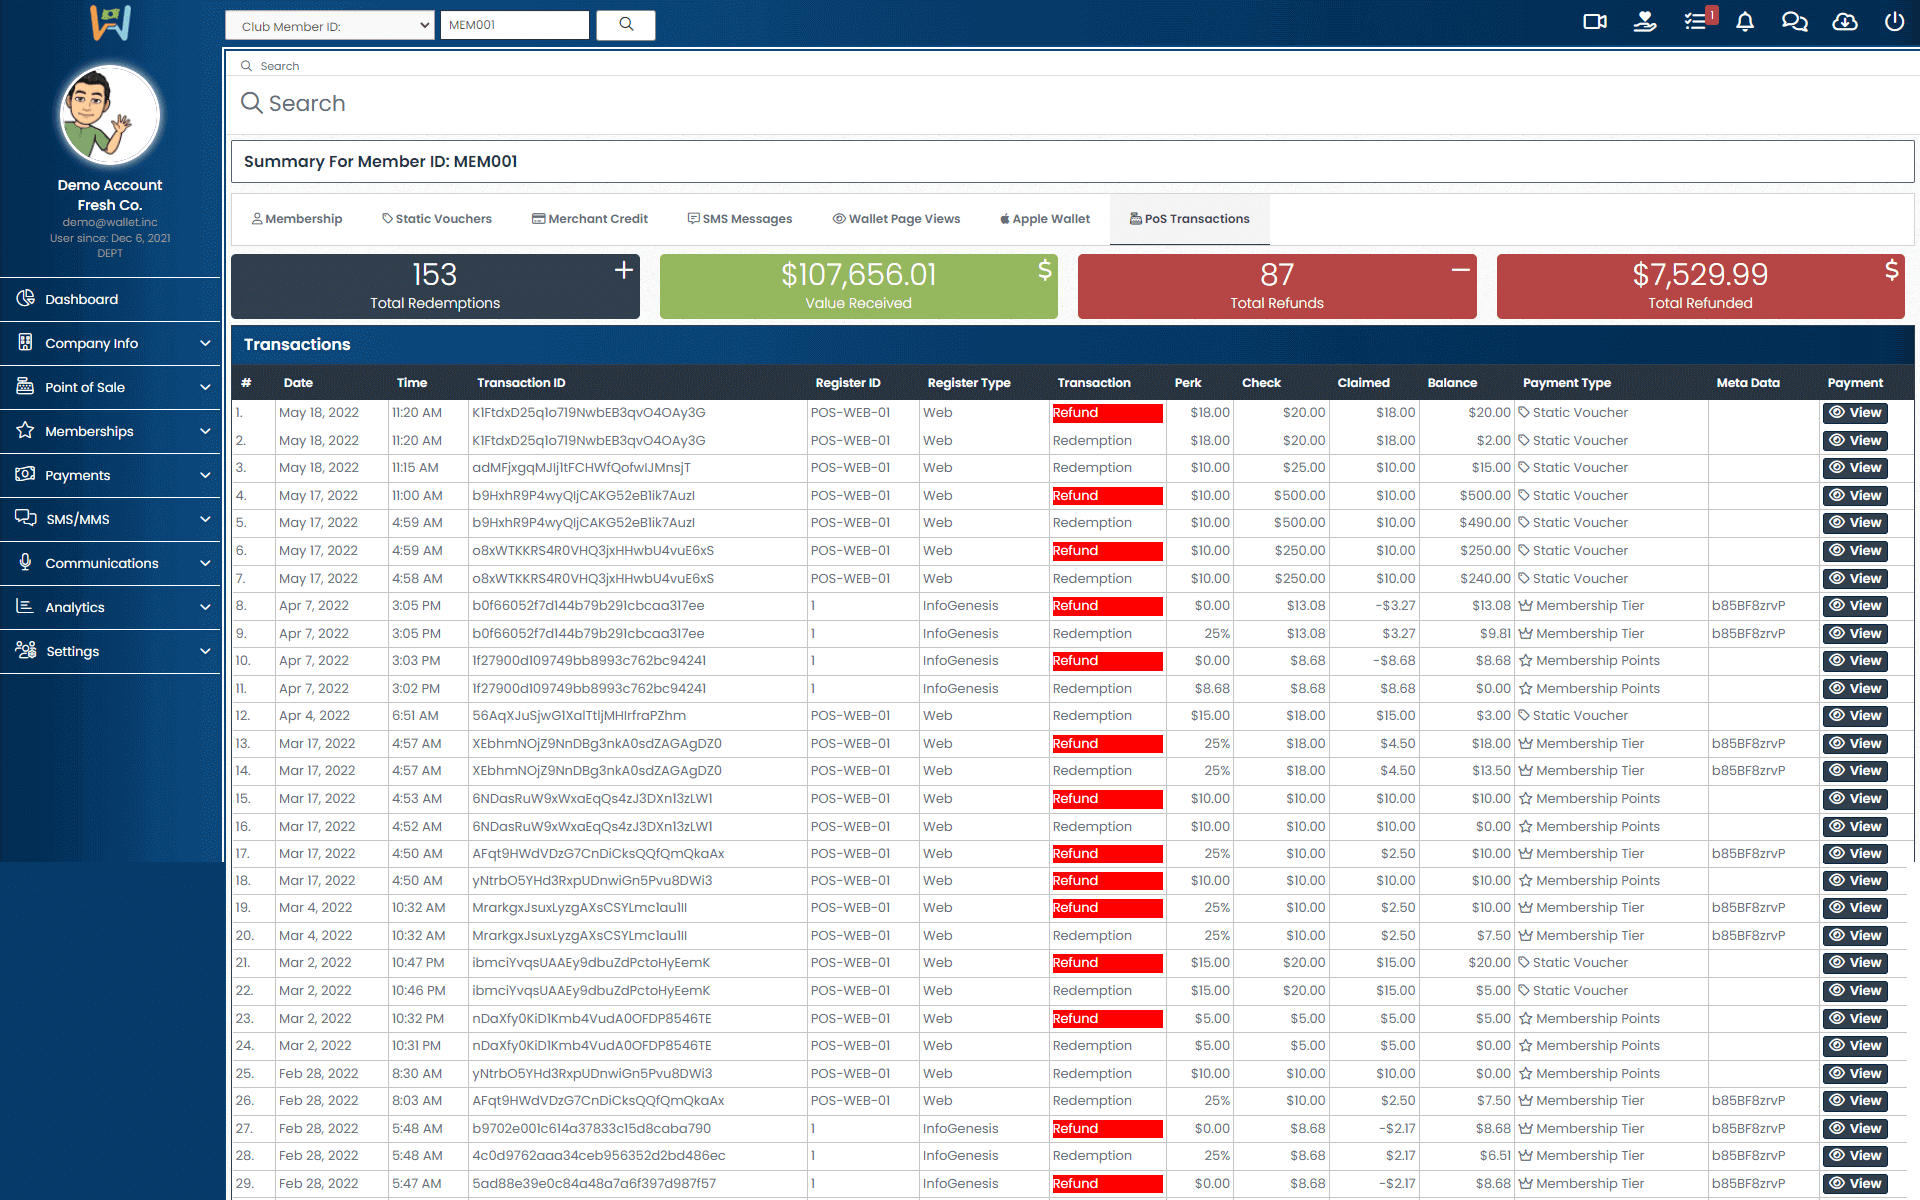The width and height of the screenshot is (1920, 1200).
Task: Click the video camera icon in header
Action: coord(1595,22)
